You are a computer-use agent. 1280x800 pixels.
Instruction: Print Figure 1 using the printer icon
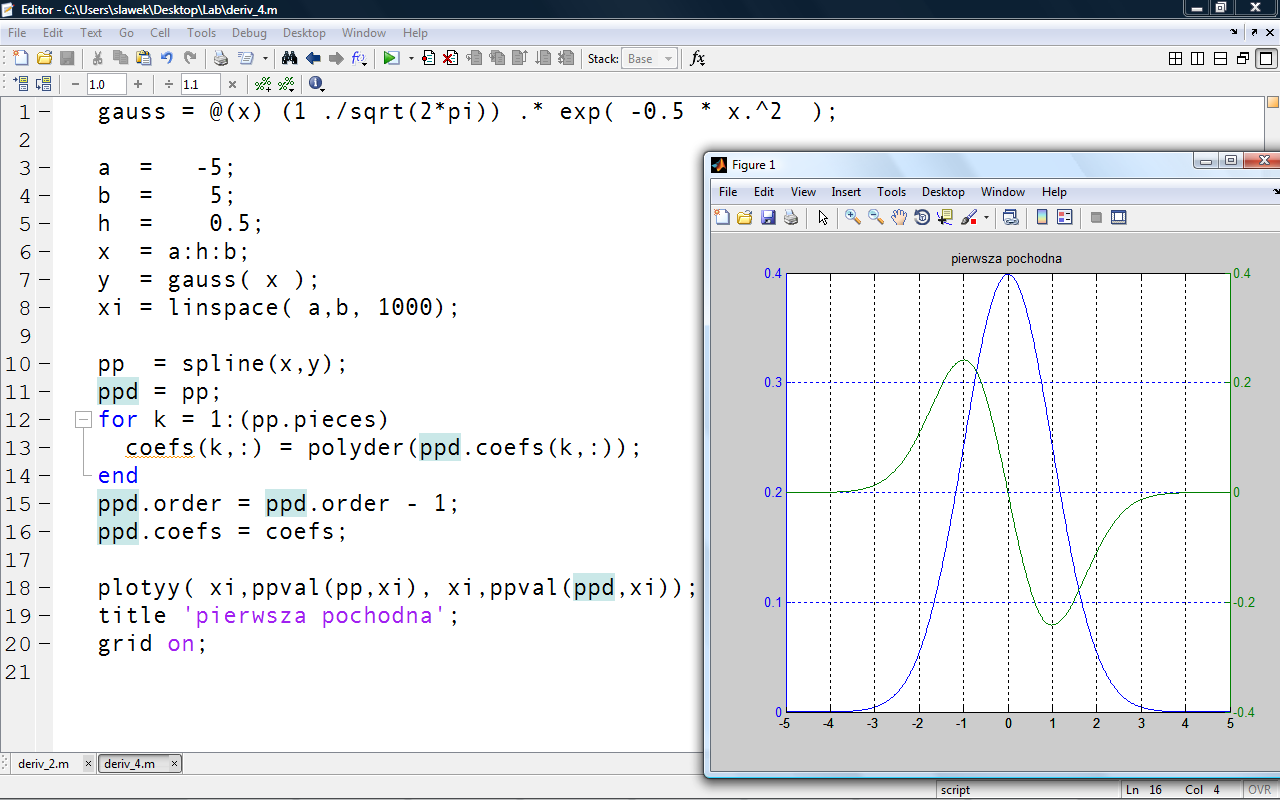click(x=791, y=217)
